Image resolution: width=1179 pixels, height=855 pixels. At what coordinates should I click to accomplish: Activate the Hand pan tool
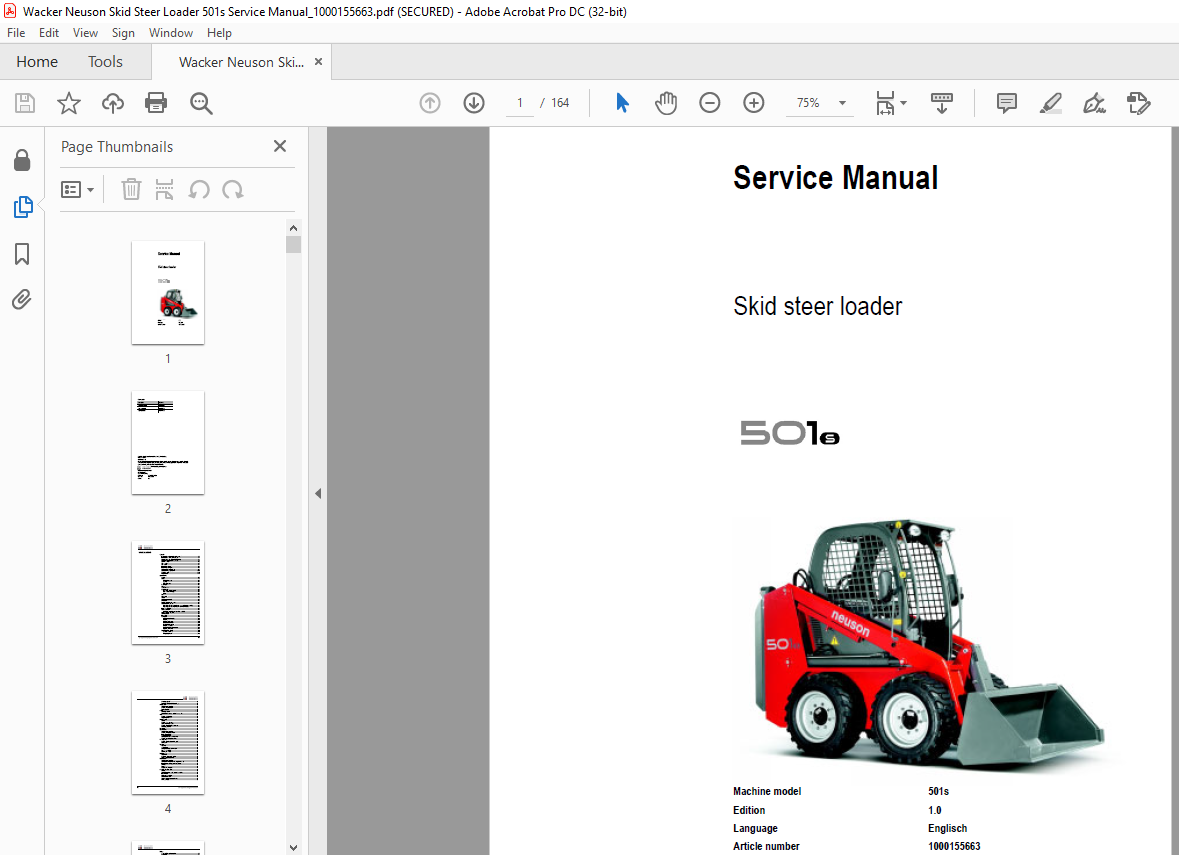(x=665, y=103)
